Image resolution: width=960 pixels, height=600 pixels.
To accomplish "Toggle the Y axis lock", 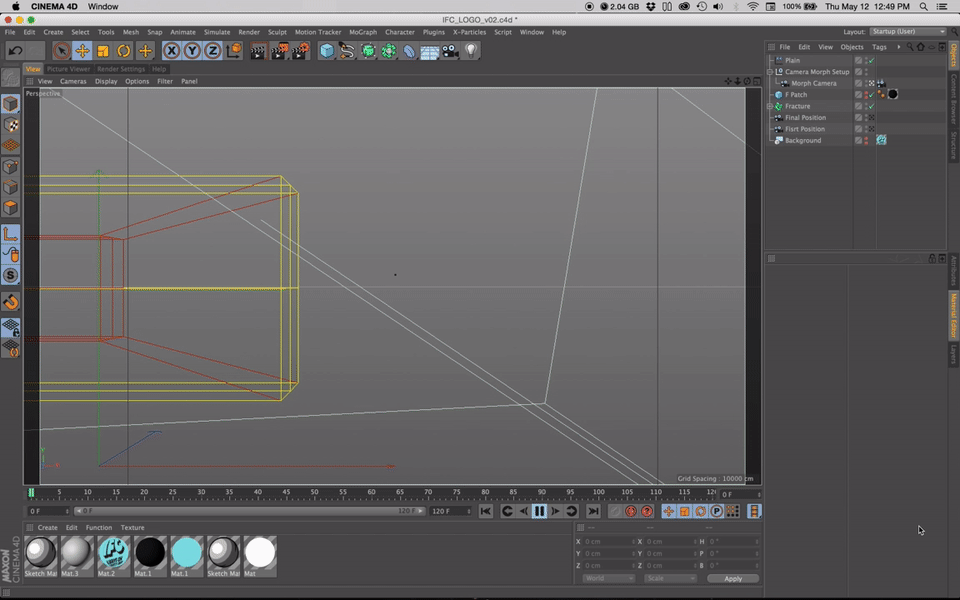I will tap(192, 51).
